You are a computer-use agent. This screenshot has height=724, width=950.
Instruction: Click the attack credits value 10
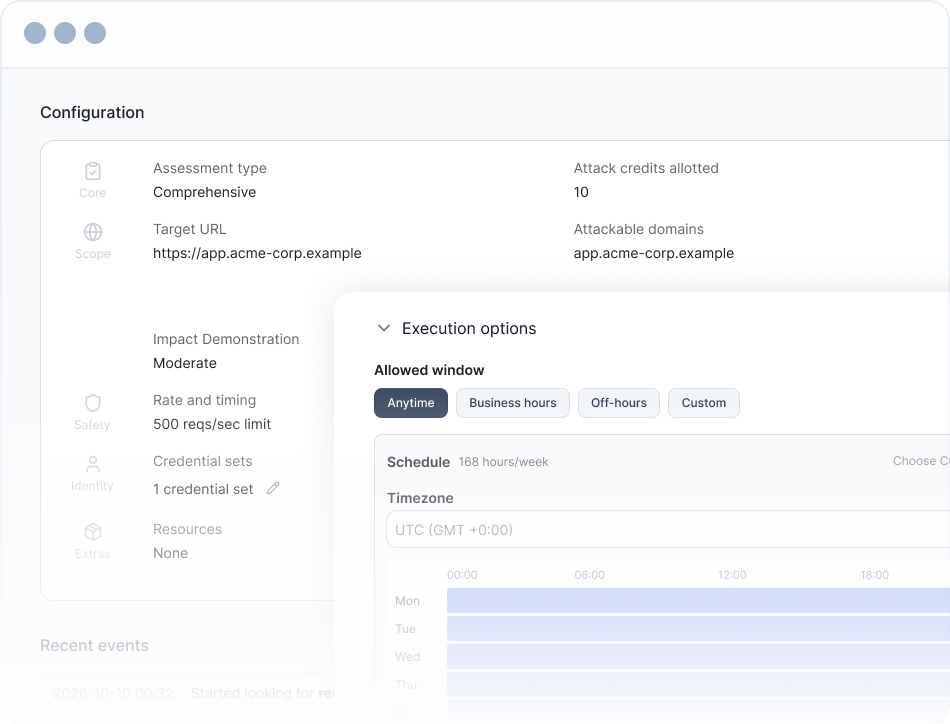point(581,192)
